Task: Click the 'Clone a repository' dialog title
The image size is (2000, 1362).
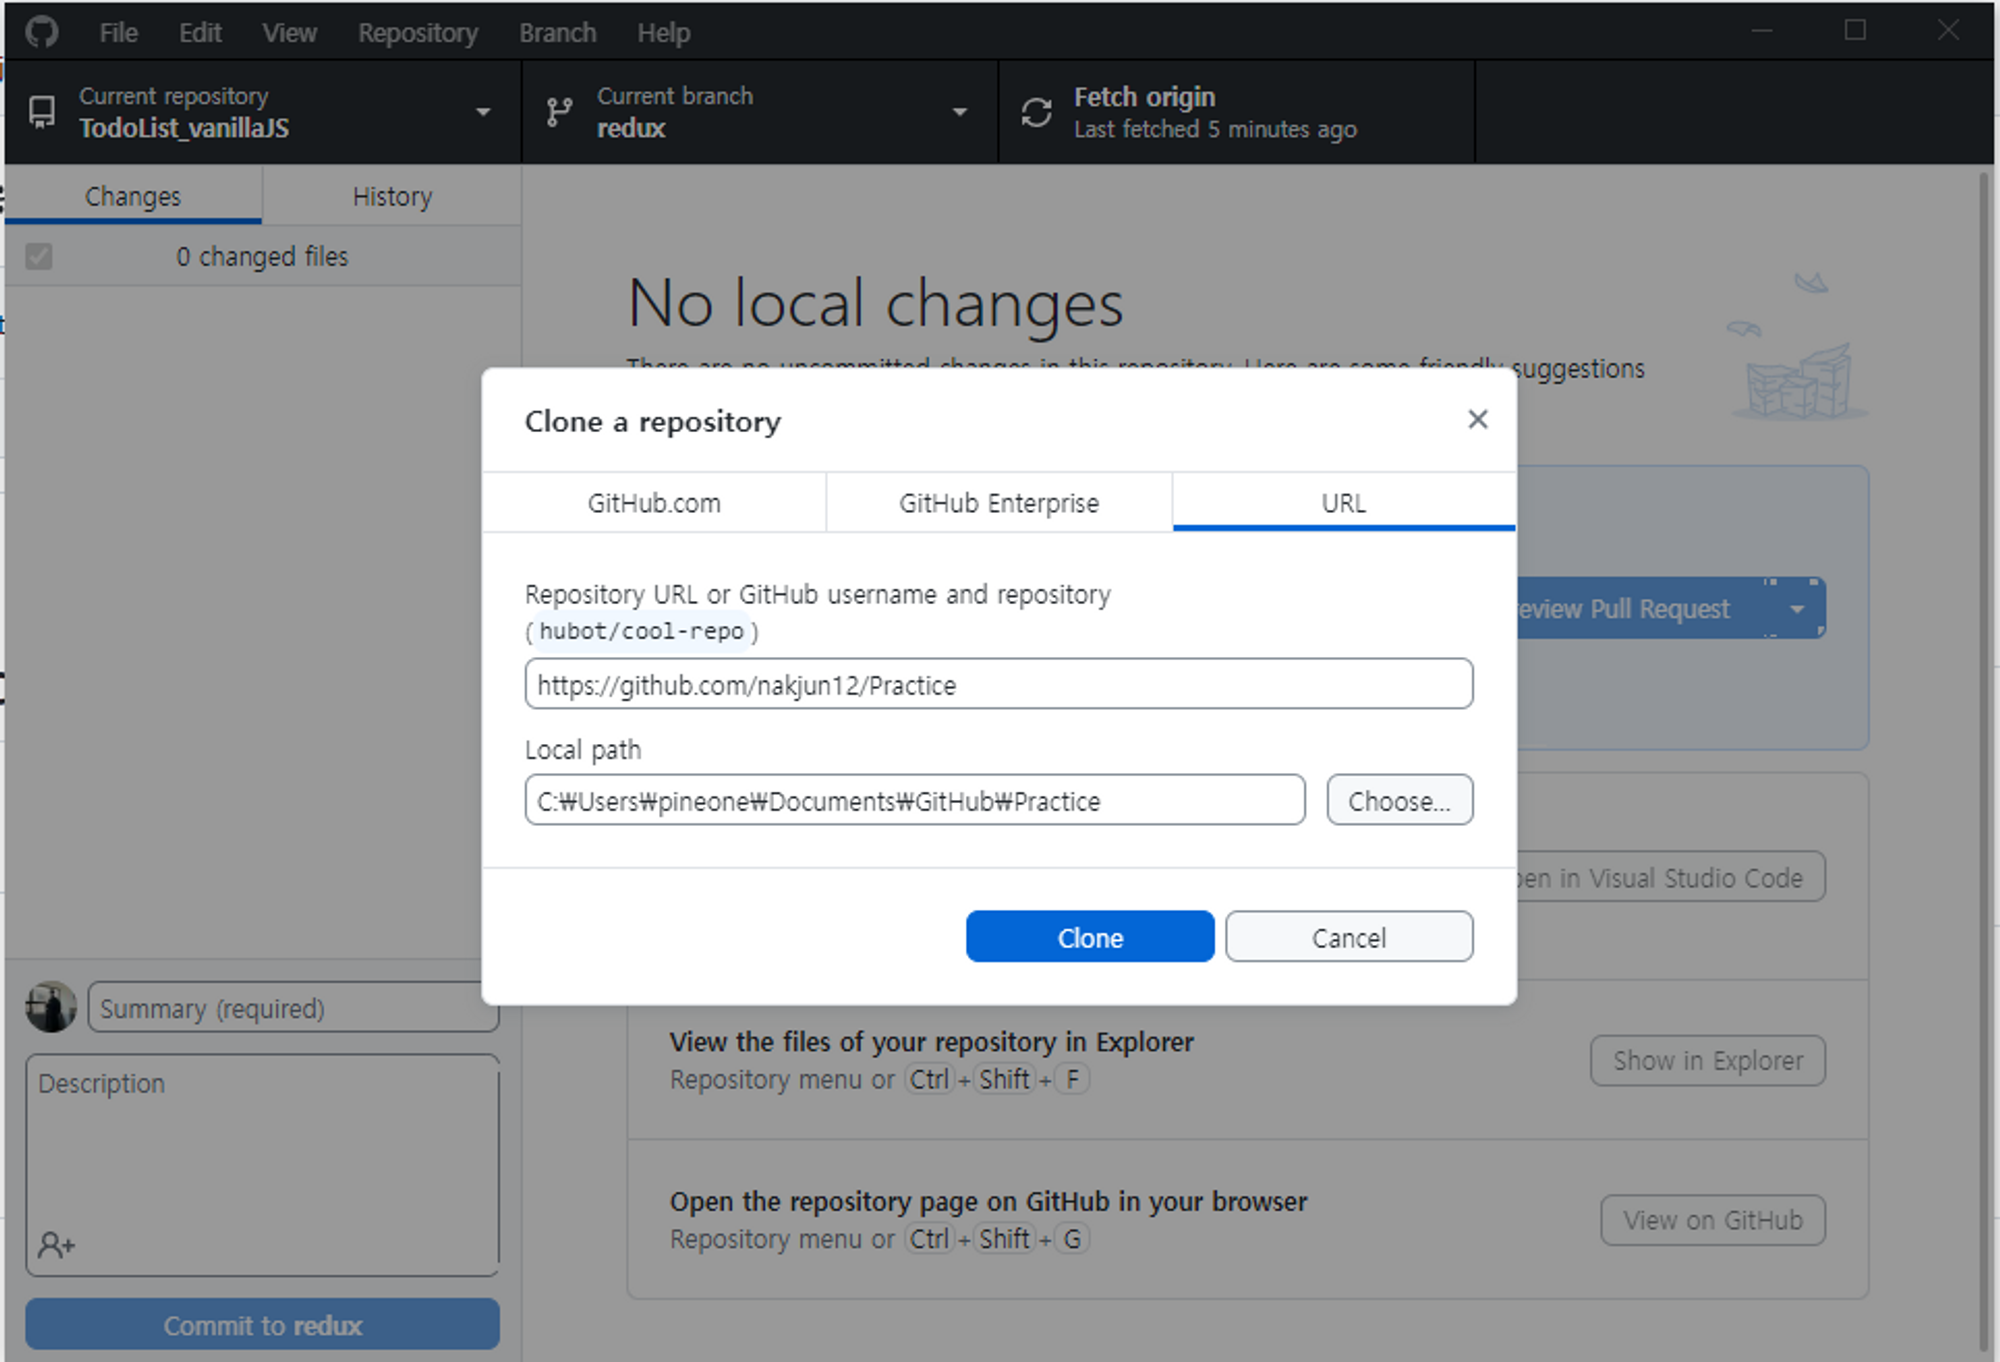Action: click(653, 422)
